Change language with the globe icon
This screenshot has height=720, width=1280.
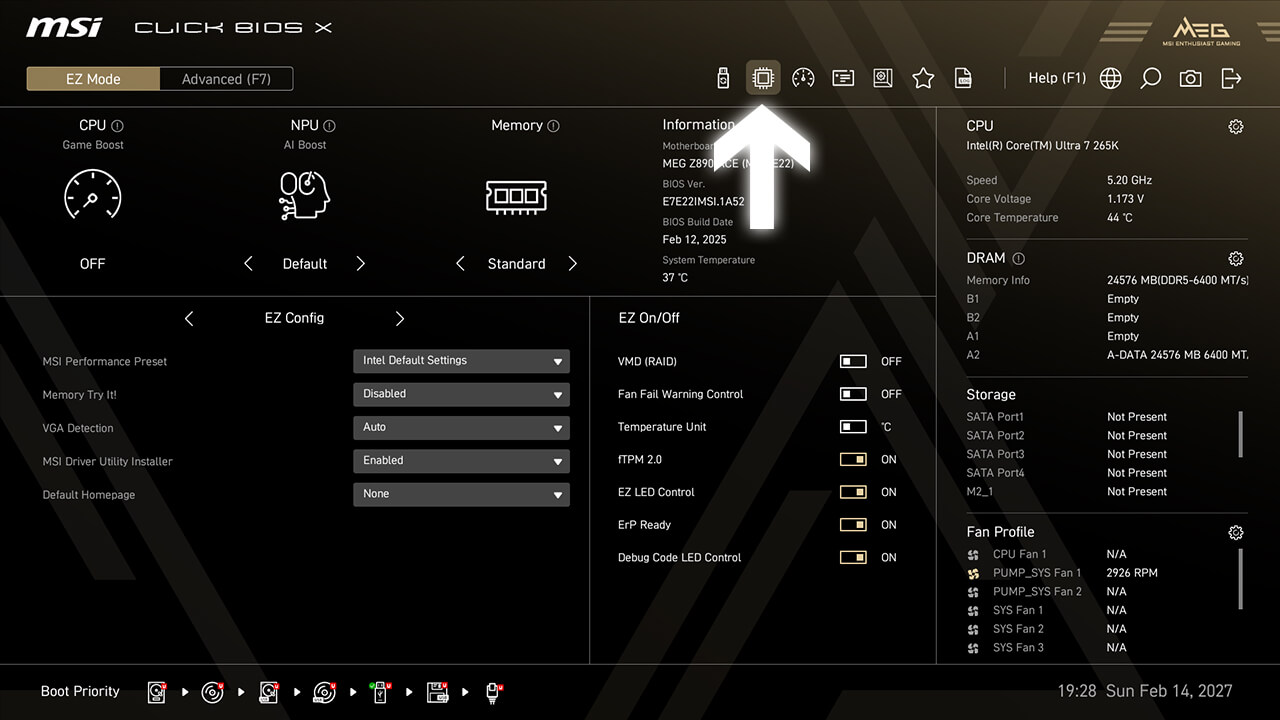1110,78
